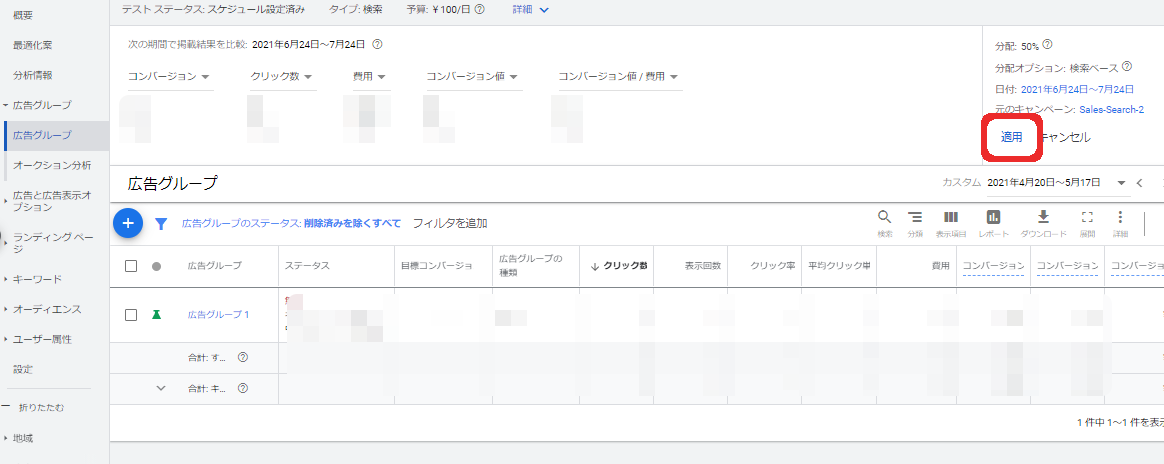Viewport: 1164px width, 464px height.
Task: Click the blue plus add button
Action: (128, 223)
